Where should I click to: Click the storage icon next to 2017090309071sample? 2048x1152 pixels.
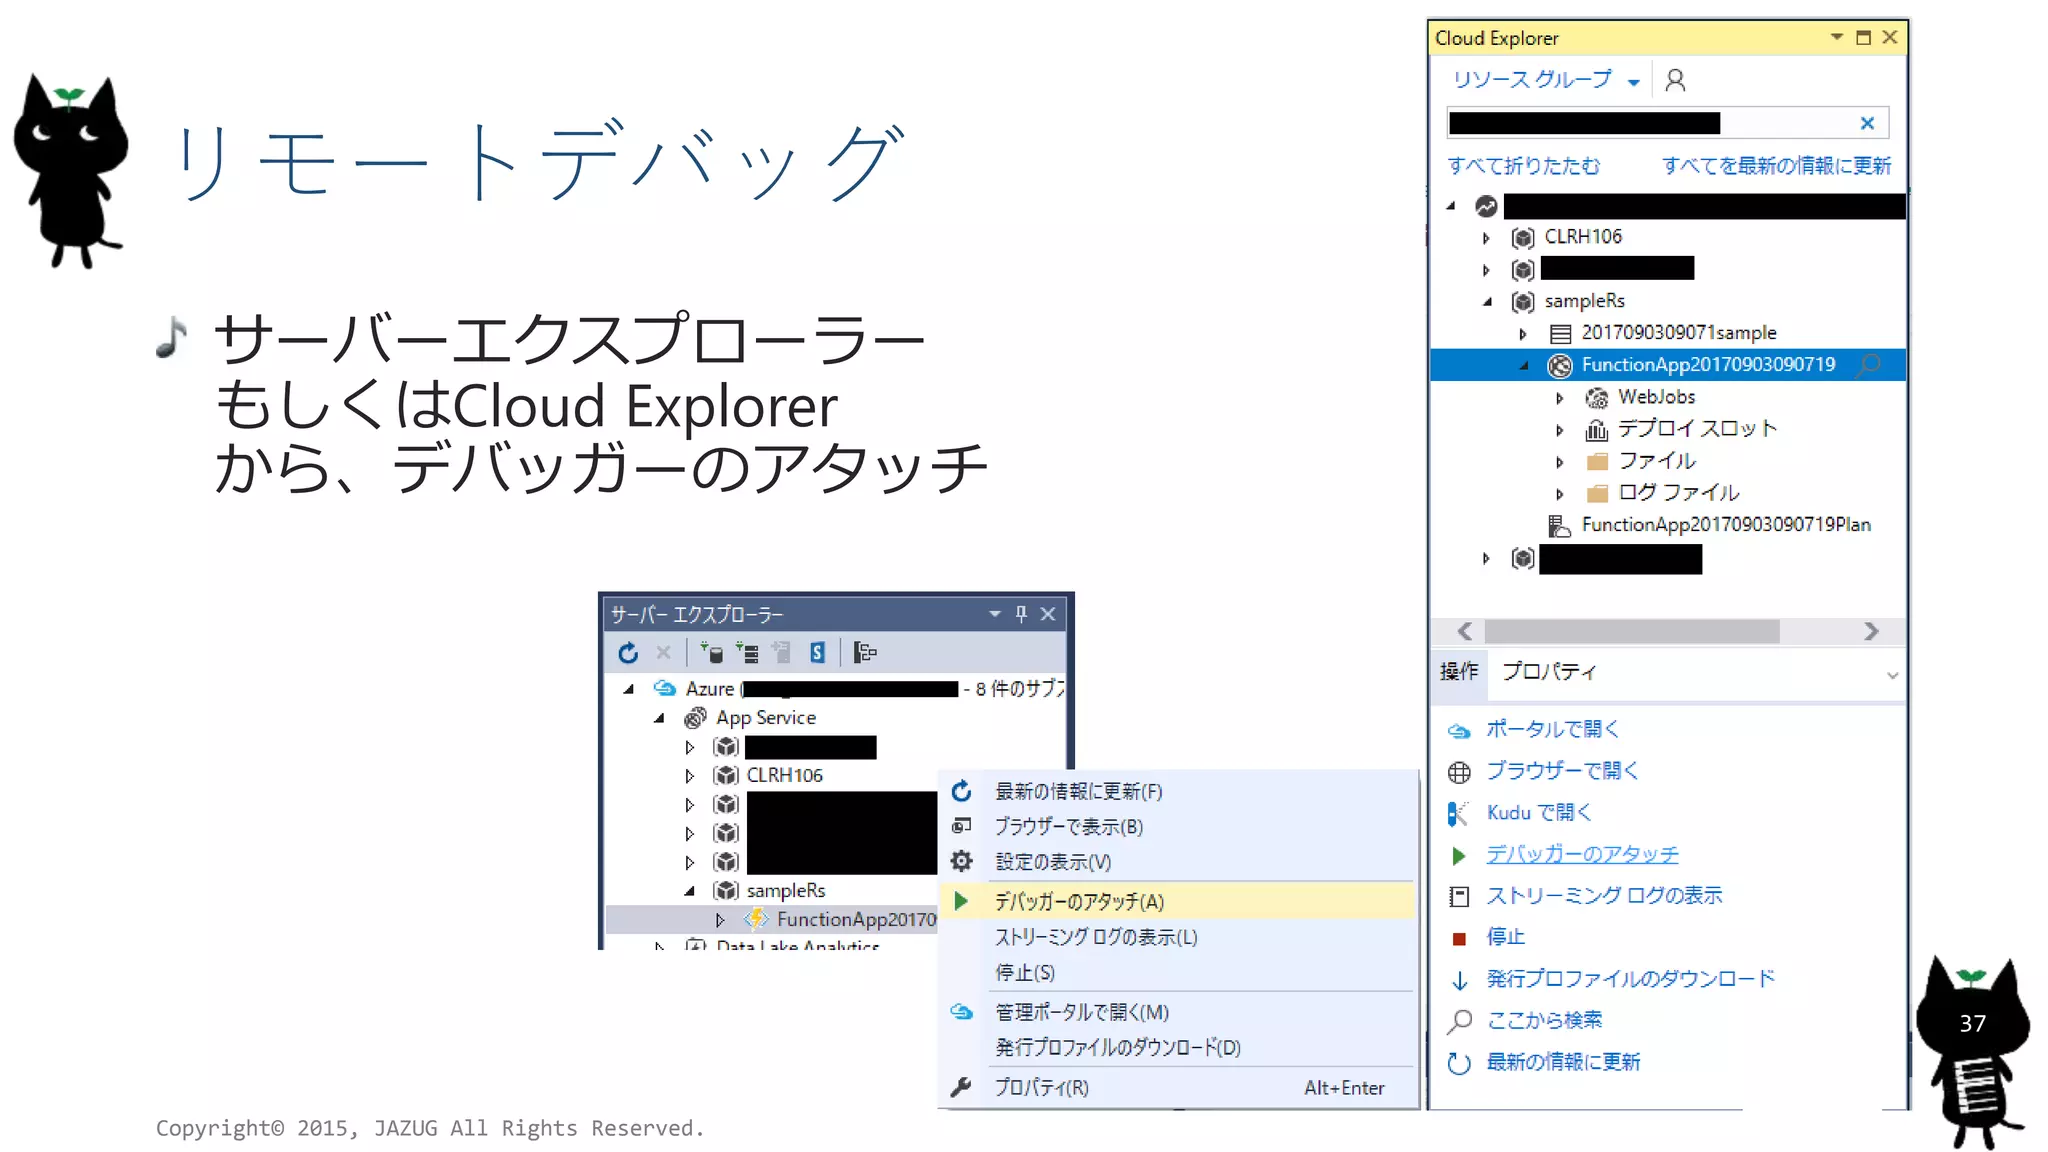pos(1560,333)
